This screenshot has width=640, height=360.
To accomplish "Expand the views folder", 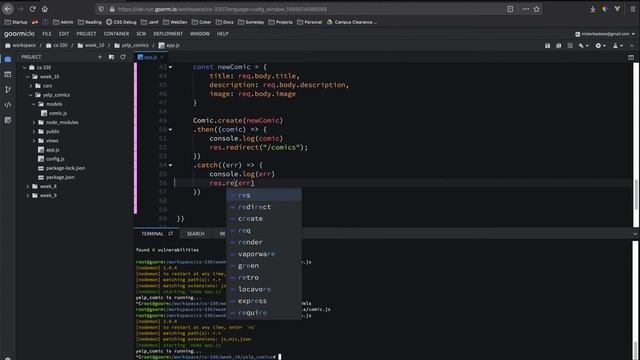I will tap(34, 141).
